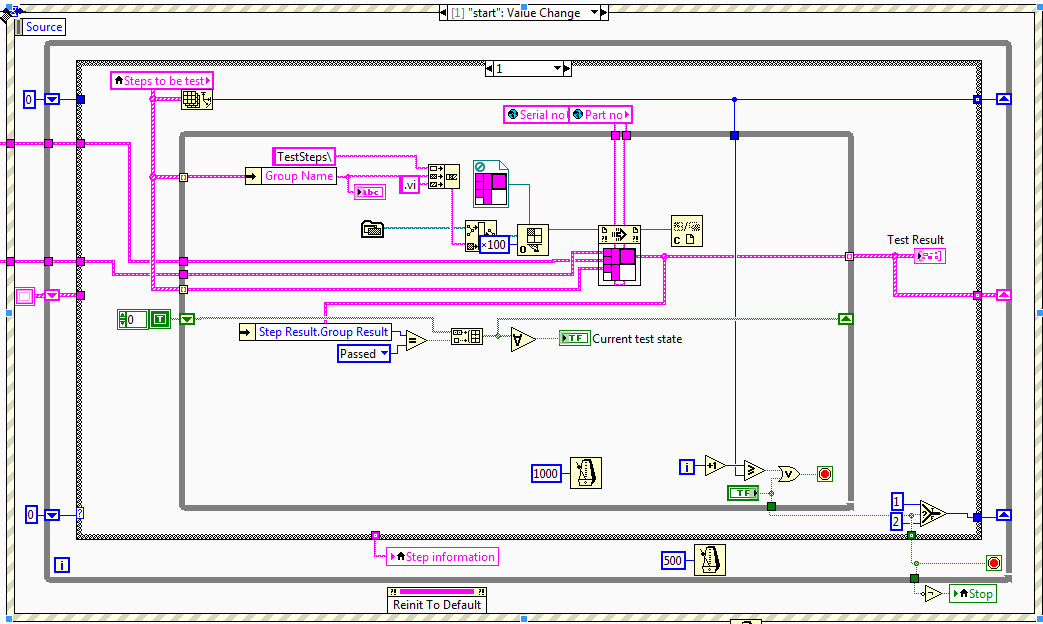
Task: Click the abc string indicator terminal
Action: (370, 192)
